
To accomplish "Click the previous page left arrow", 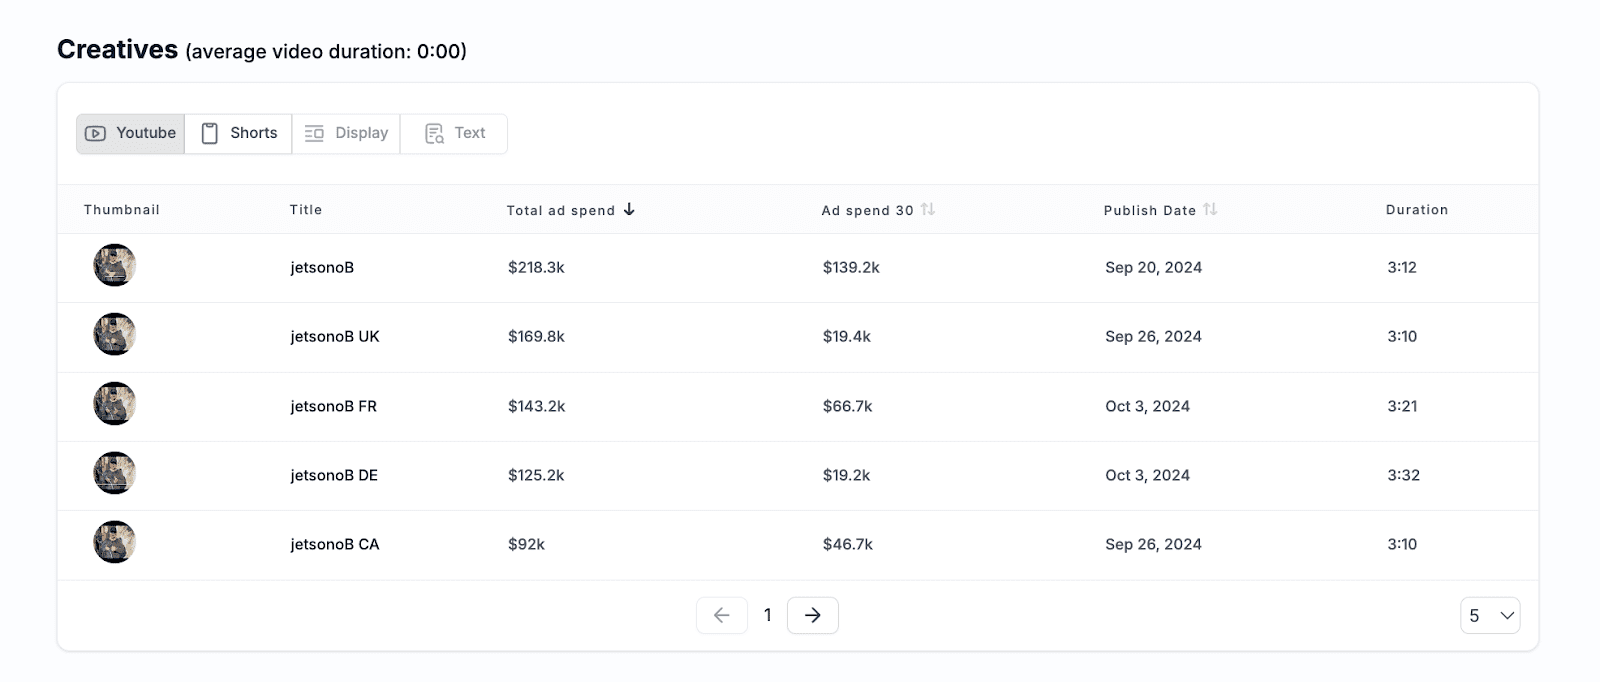I will (722, 615).
